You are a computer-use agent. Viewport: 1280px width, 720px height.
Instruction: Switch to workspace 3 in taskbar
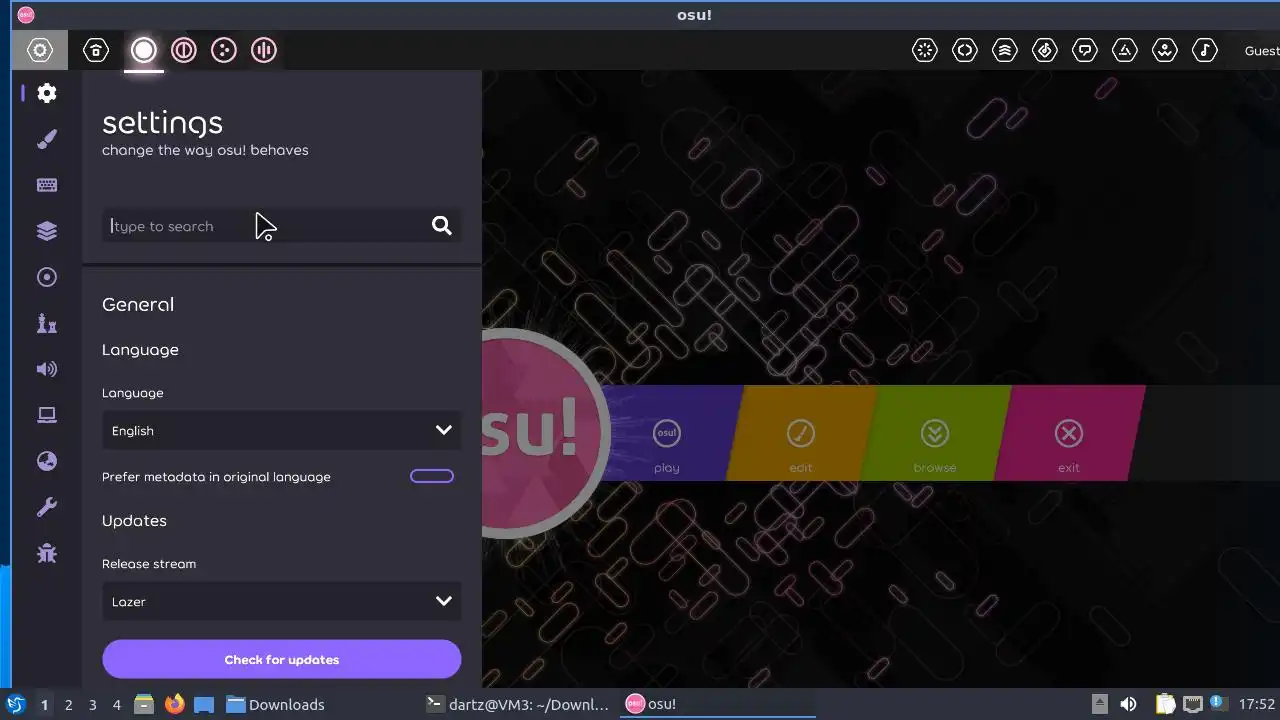click(x=92, y=704)
